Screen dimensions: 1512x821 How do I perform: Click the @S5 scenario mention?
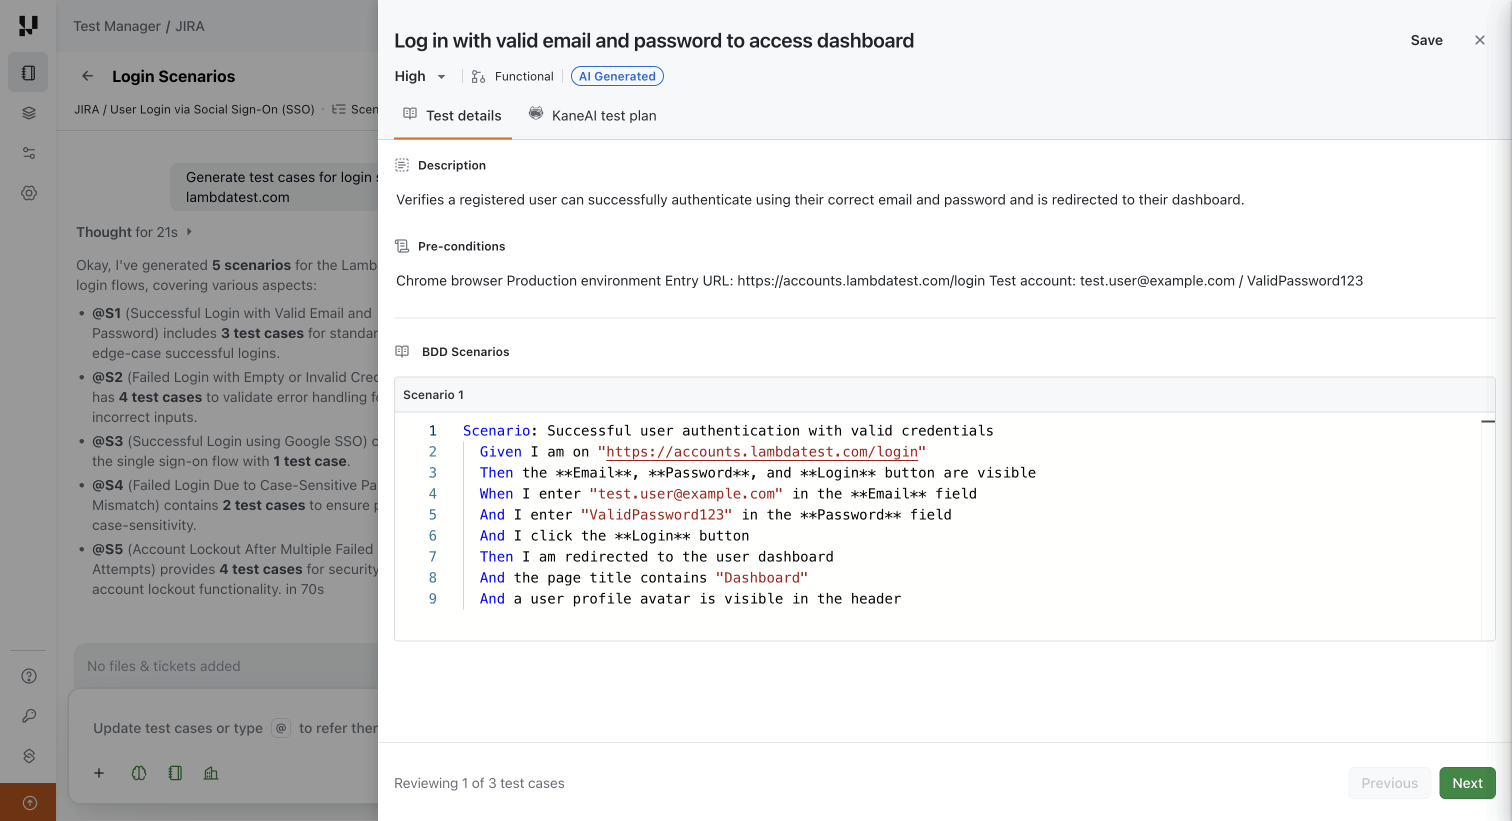107,549
